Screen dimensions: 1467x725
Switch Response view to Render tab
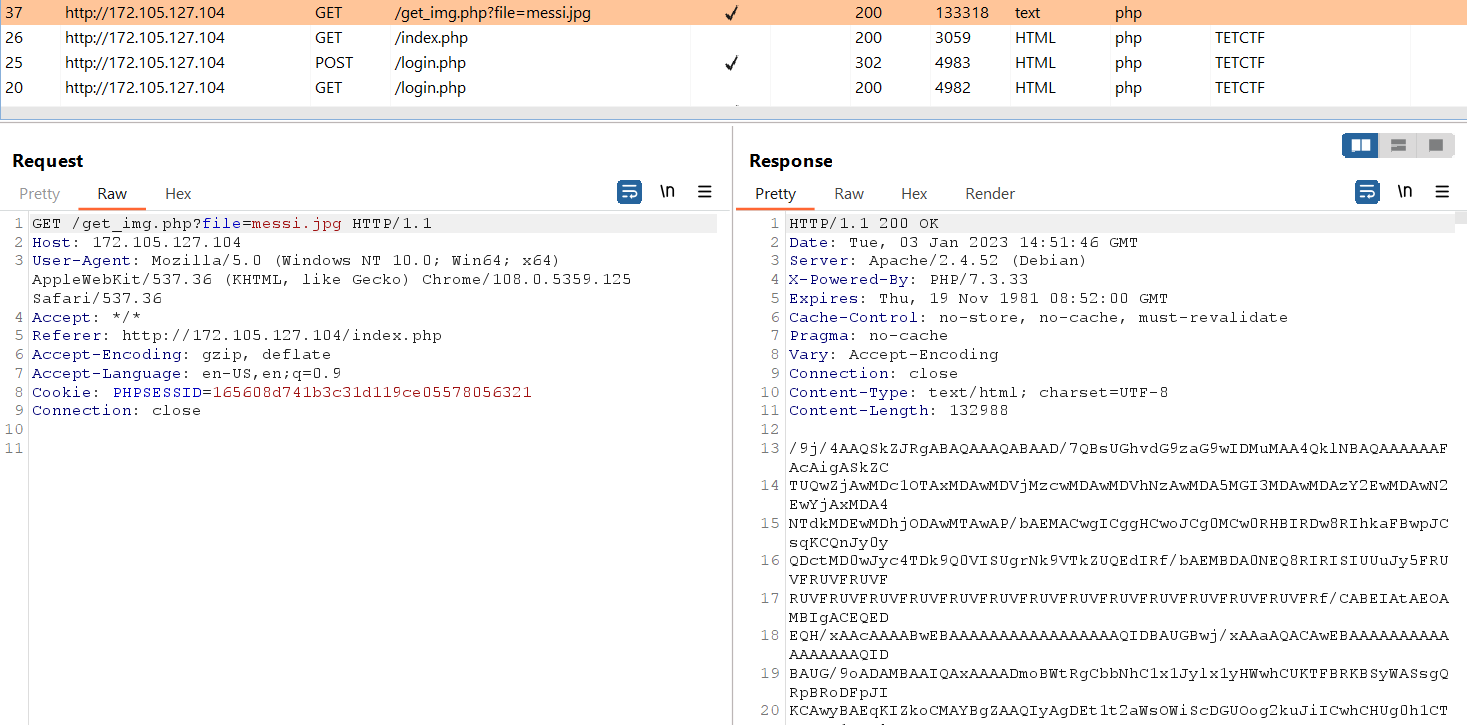point(990,194)
